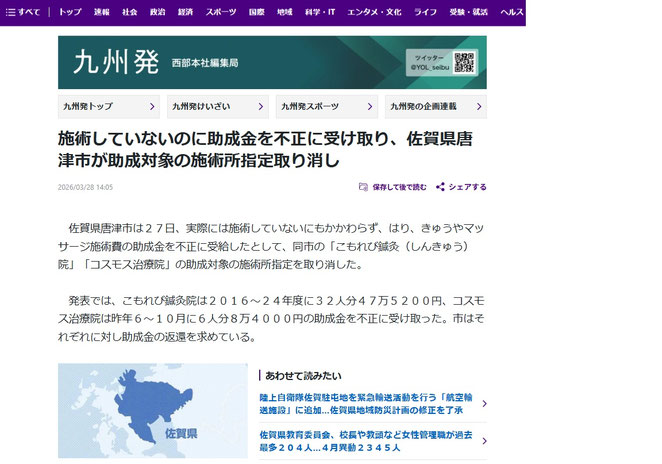Open the ヘルス section
The height and width of the screenshot is (464, 662).
coord(512,12)
